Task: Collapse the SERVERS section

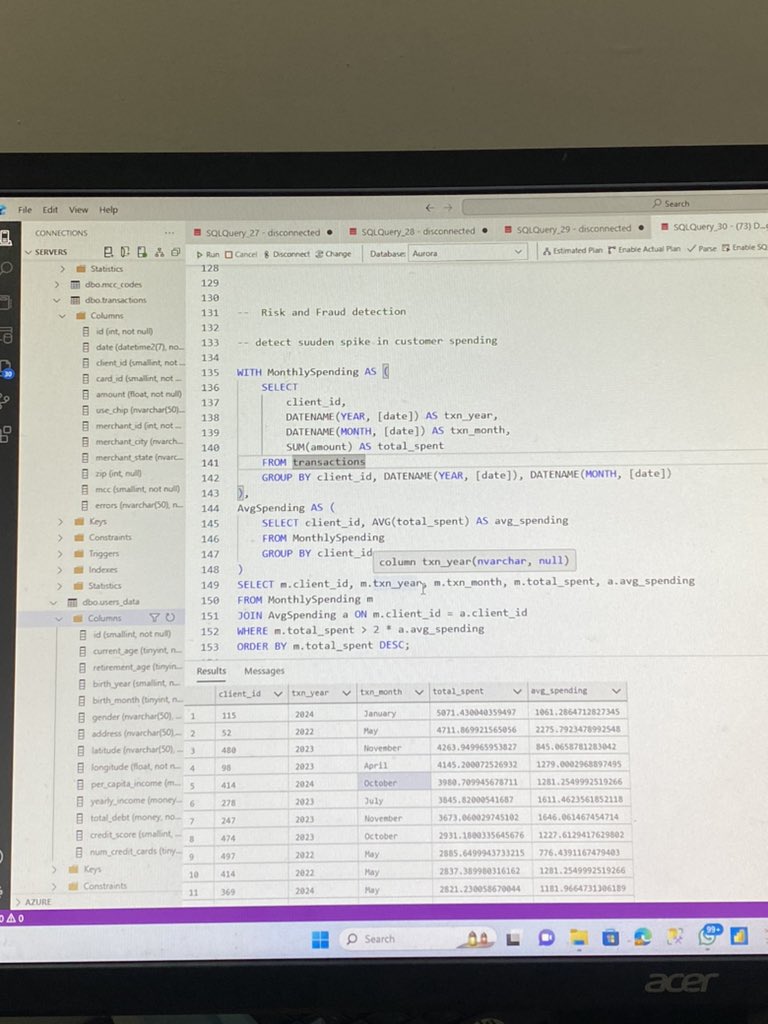Action: 29,252
